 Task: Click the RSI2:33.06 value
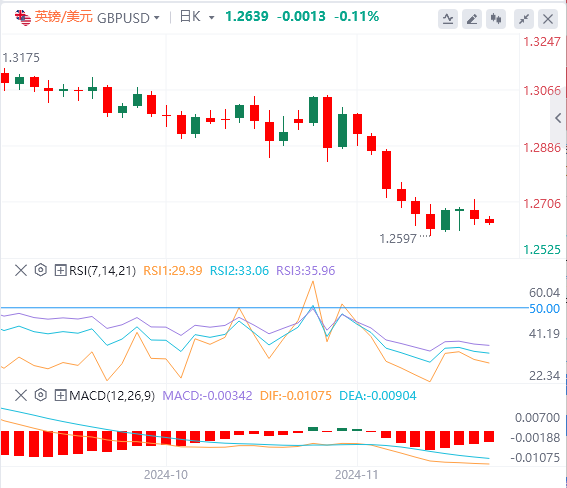(x=239, y=270)
